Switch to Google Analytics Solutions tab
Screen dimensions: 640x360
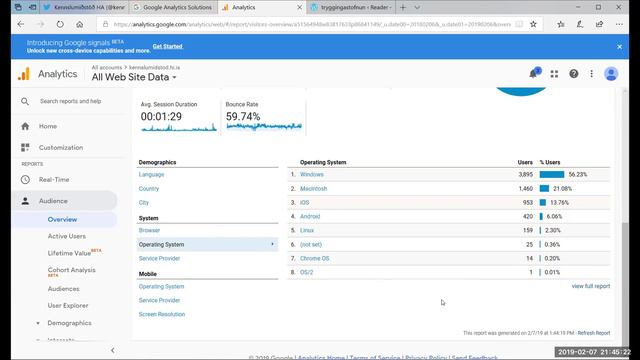(x=173, y=7)
